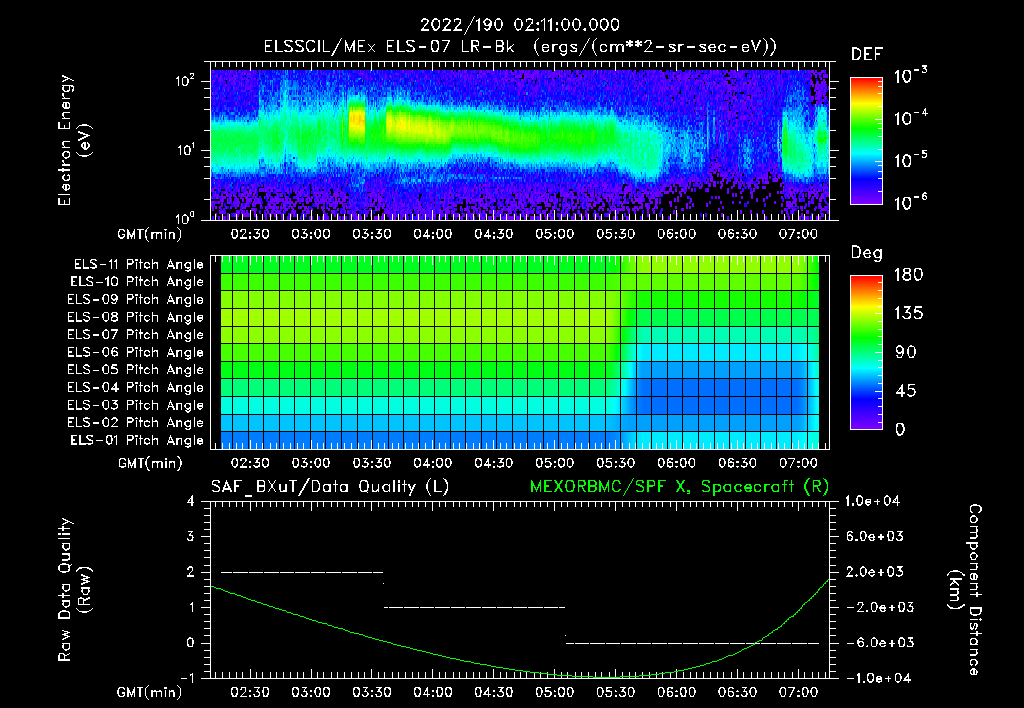Click the data quality line segment at level 1
The height and width of the screenshot is (708, 1024).
pyautogui.click(x=475, y=607)
